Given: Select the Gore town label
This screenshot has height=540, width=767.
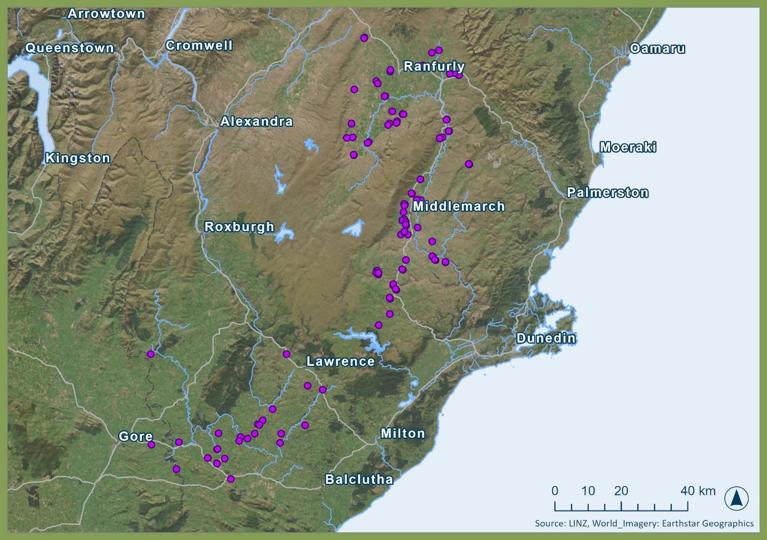Looking at the screenshot, I should click(135, 436).
